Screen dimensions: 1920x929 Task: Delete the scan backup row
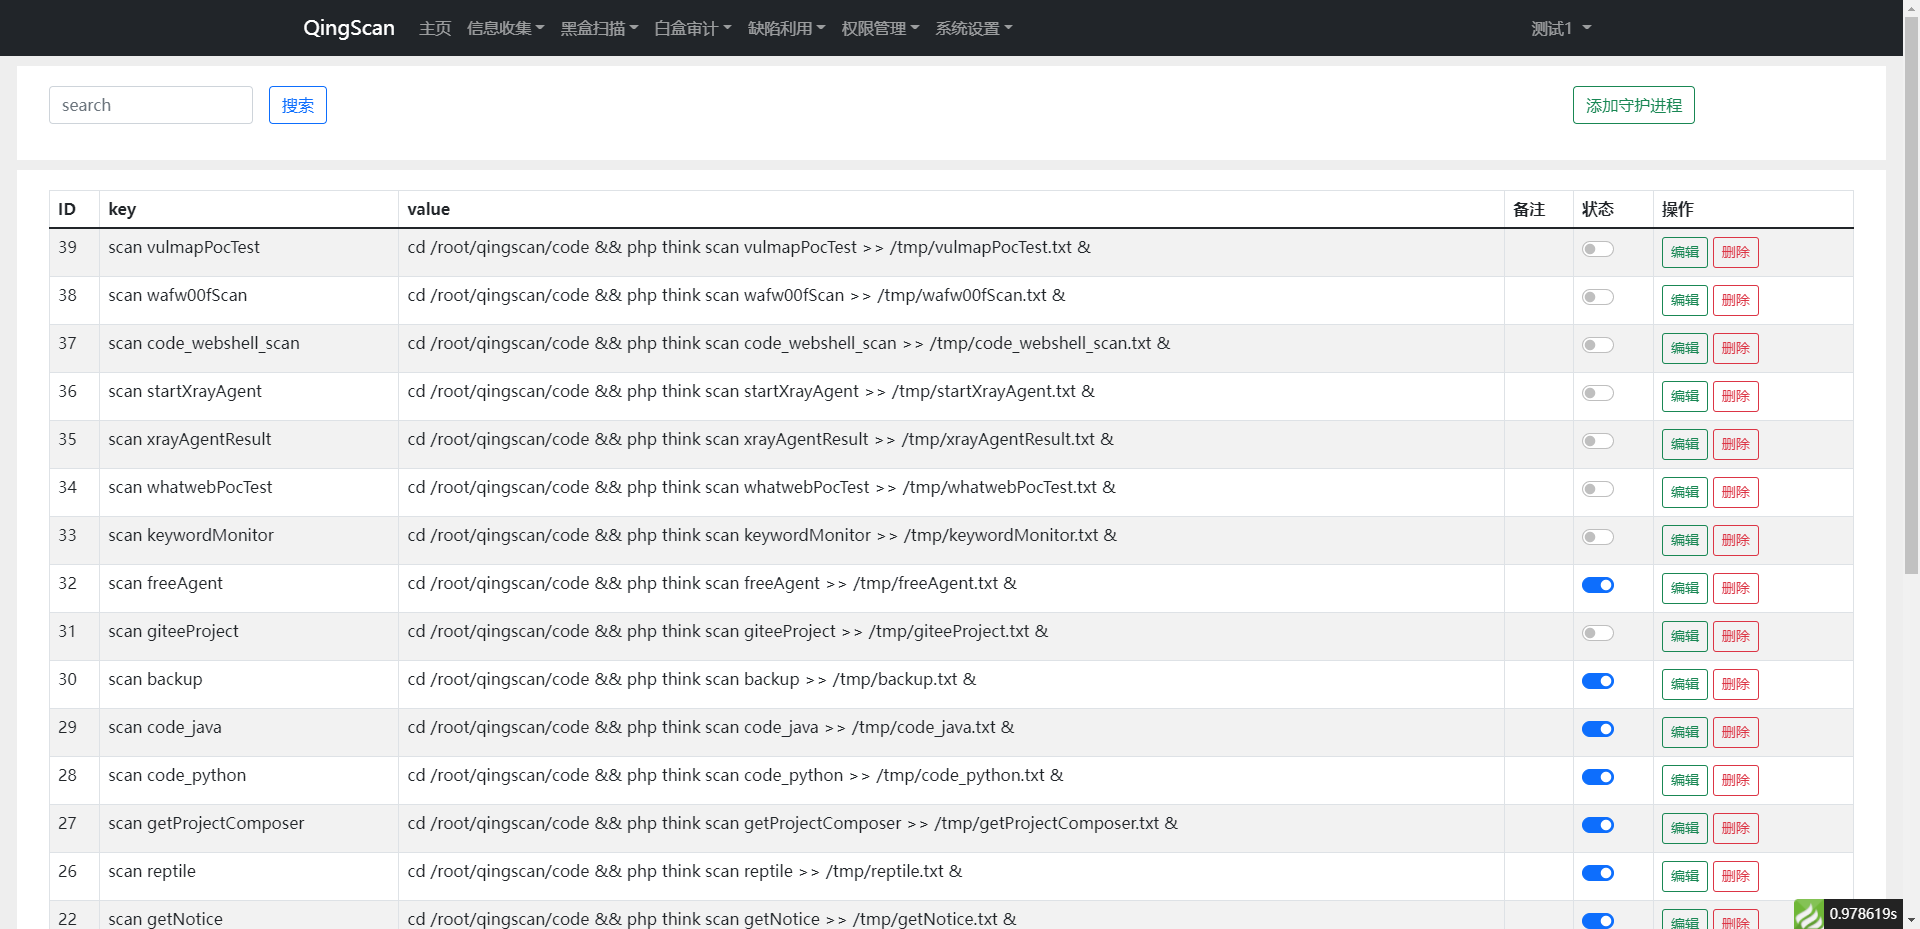tap(1736, 684)
